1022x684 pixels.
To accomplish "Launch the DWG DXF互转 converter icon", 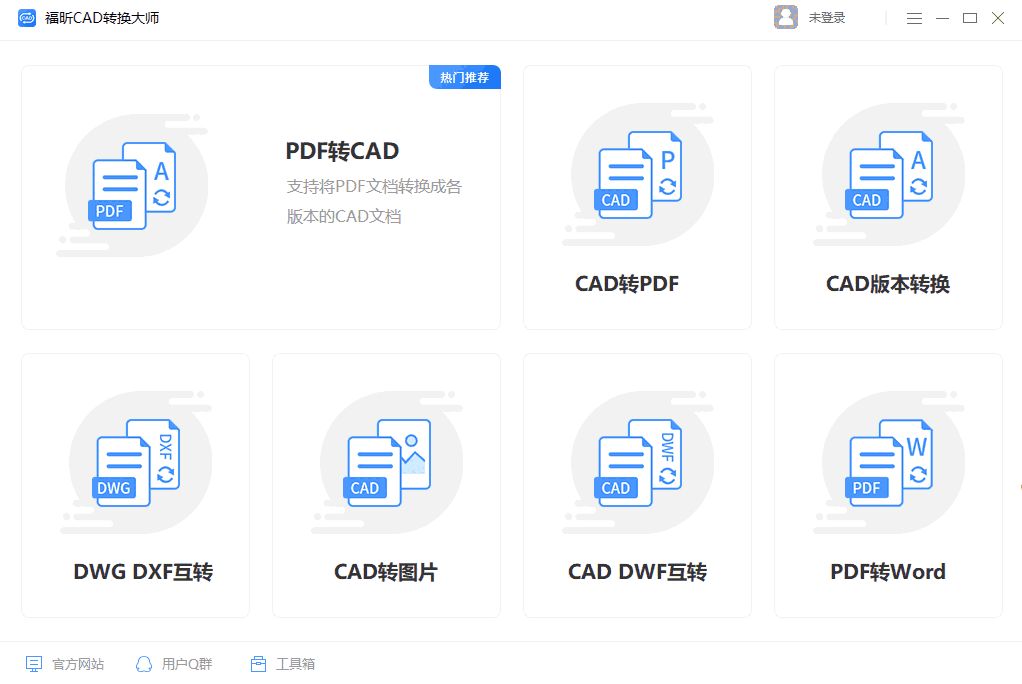I will tap(135, 462).
